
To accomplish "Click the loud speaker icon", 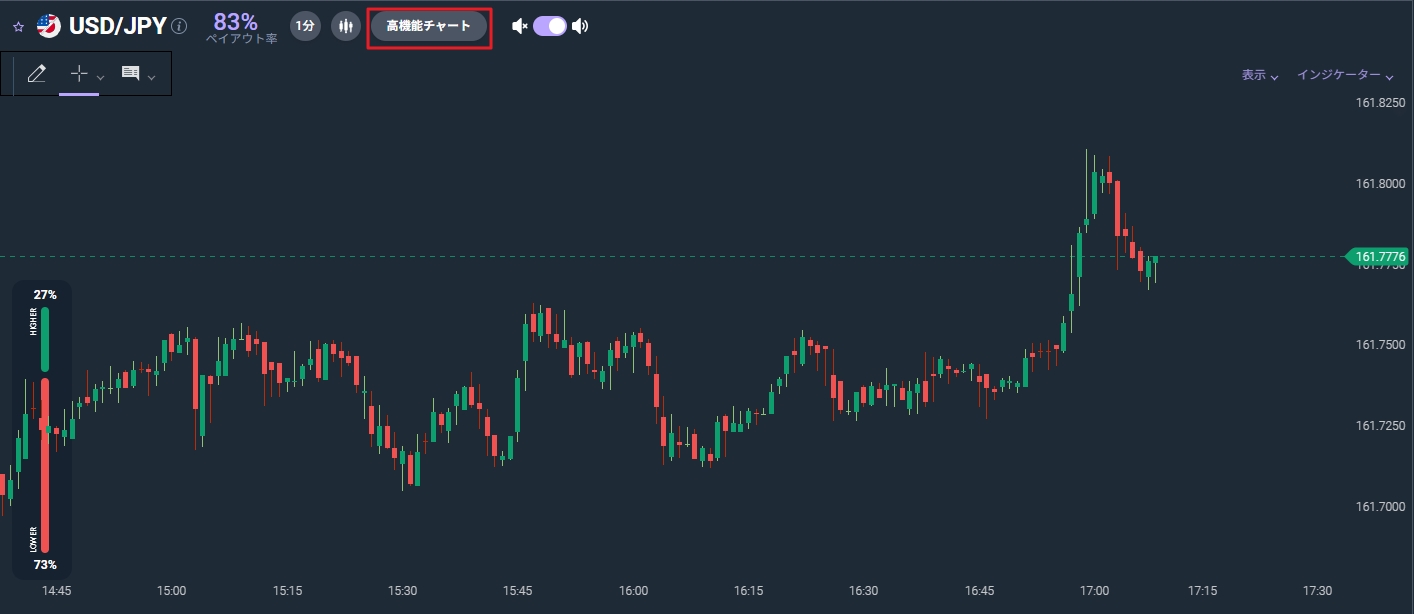I will pos(580,26).
